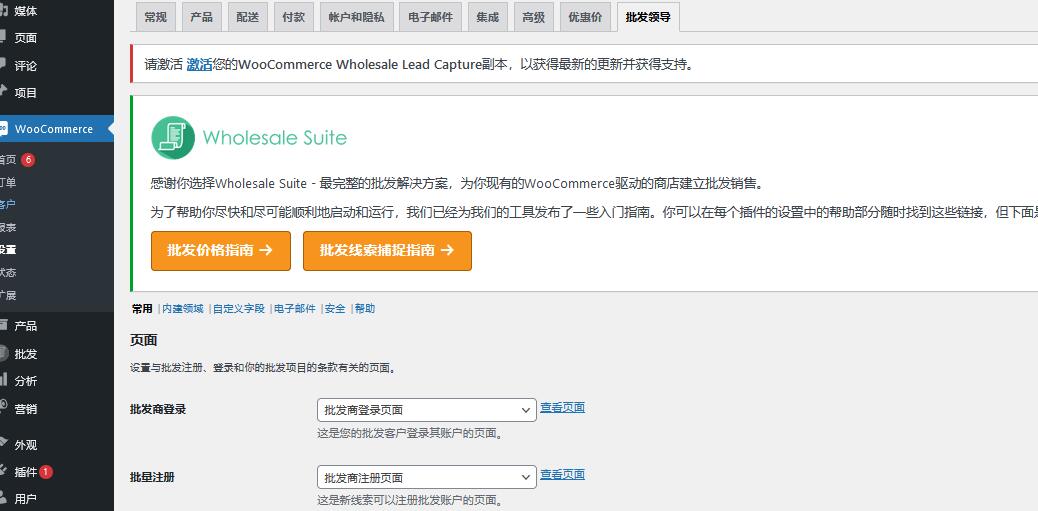Image resolution: width=1038 pixels, height=511 pixels.
Task: Click the red 1 badge on 插件
Action: pyautogui.click(x=46, y=472)
